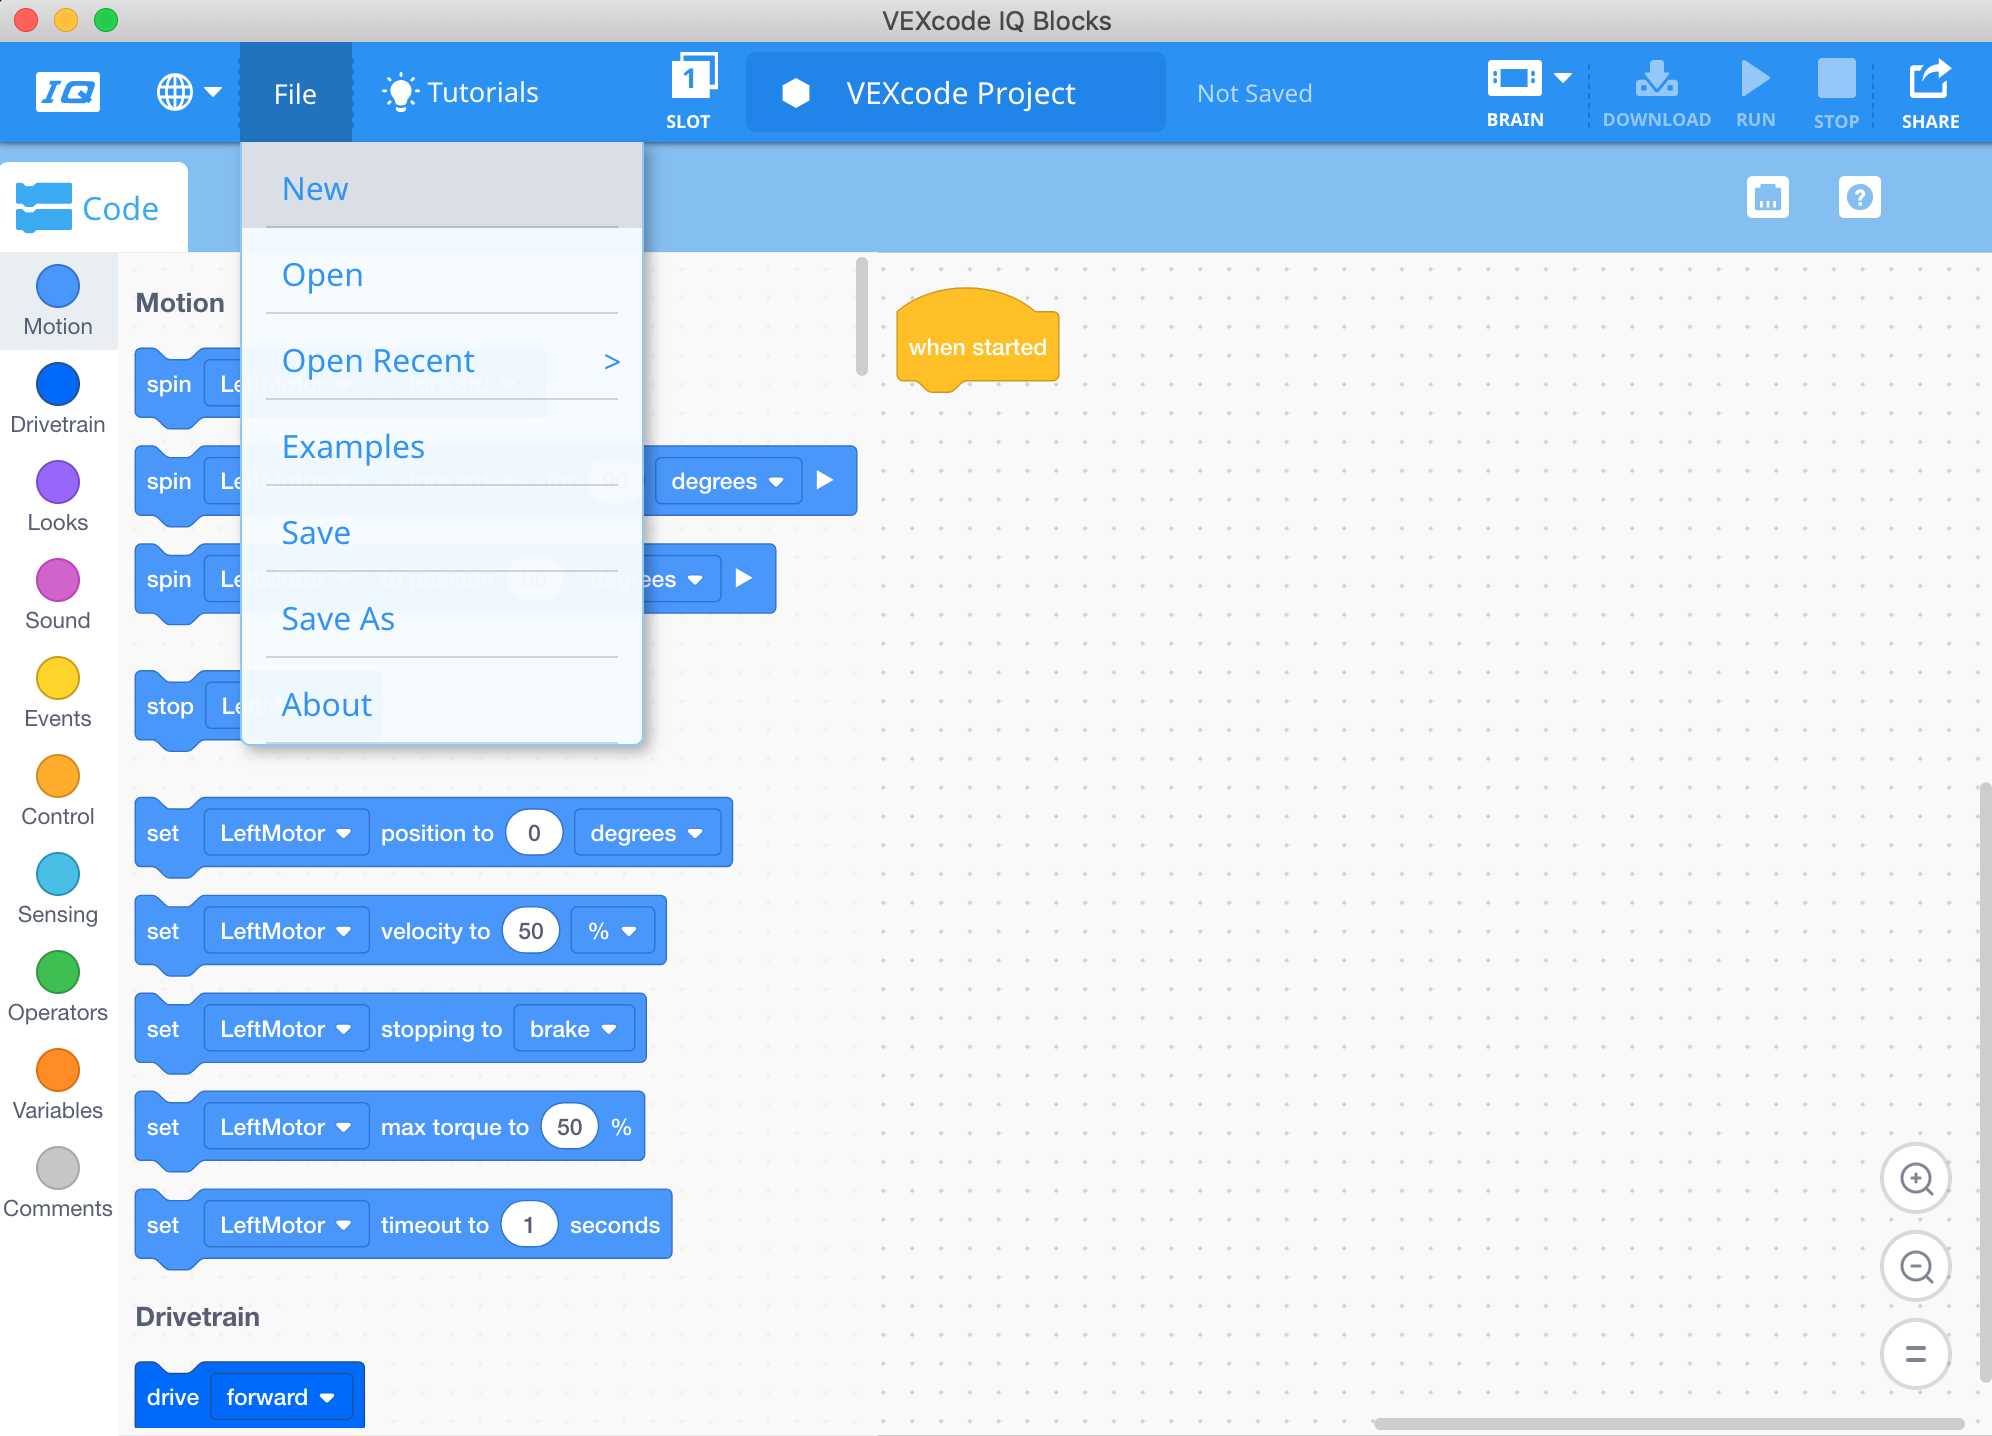The image size is (1992, 1436).
Task: Open LeftMotor dropdown in set velocity block
Action: click(x=286, y=931)
